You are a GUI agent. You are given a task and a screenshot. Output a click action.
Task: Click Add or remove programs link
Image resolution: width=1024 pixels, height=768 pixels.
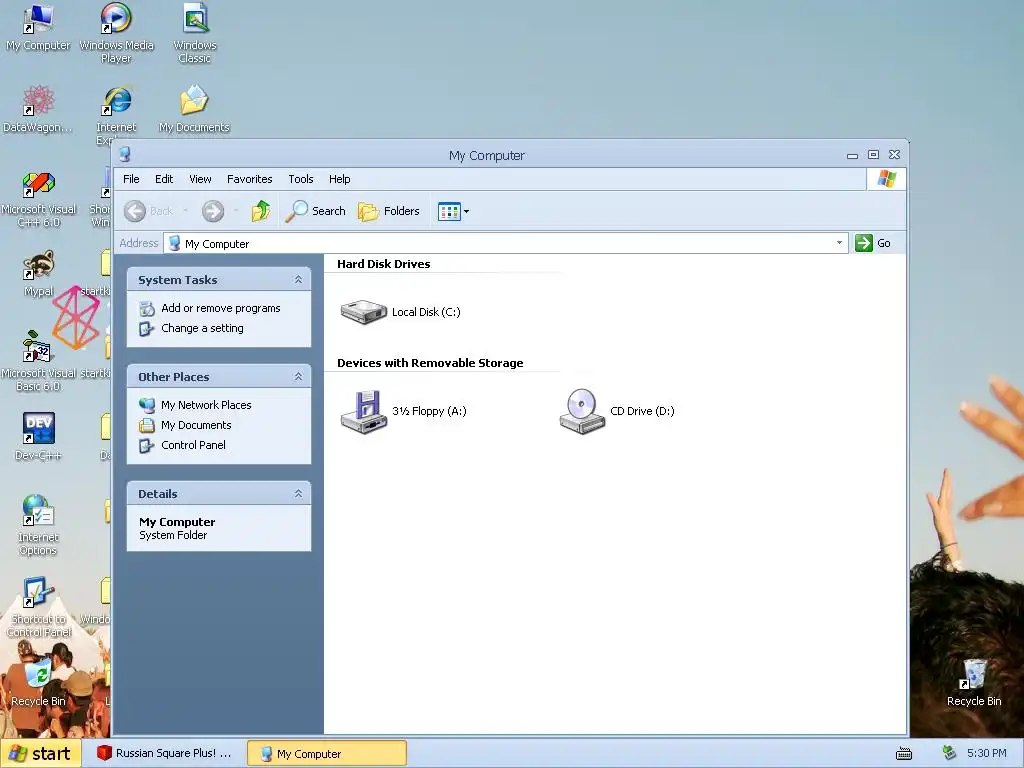click(221, 308)
